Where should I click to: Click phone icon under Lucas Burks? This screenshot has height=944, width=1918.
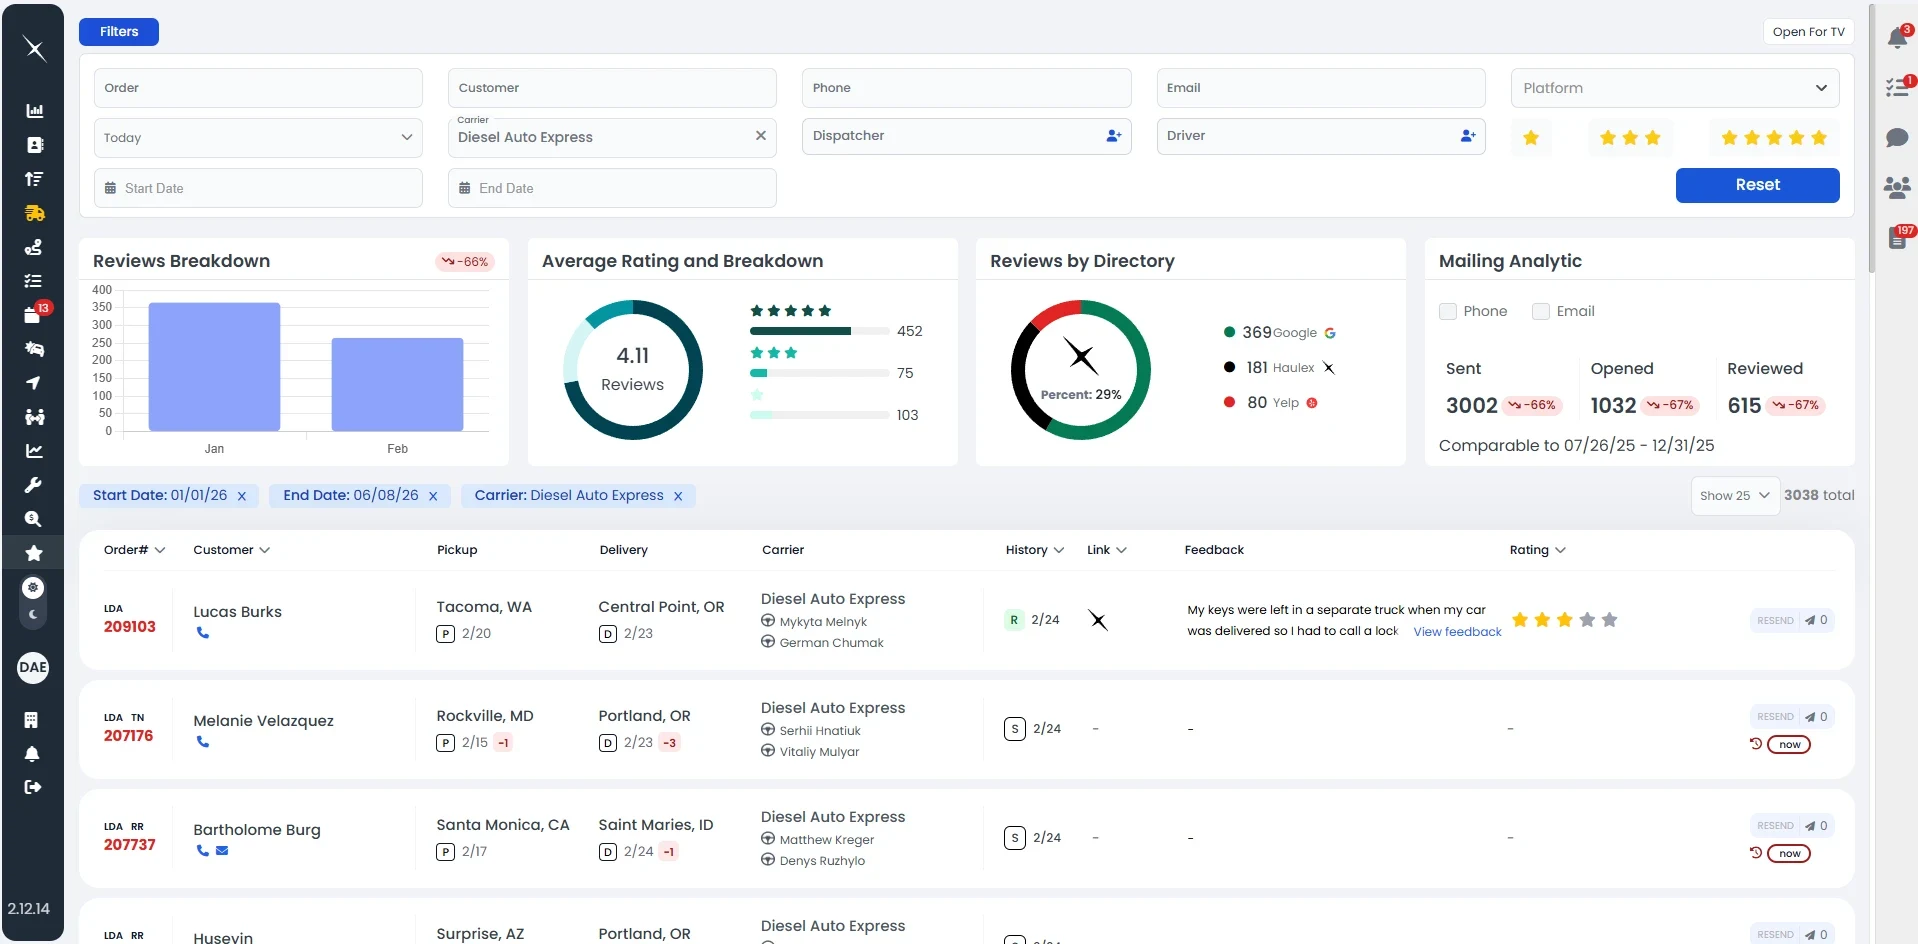[x=203, y=633]
